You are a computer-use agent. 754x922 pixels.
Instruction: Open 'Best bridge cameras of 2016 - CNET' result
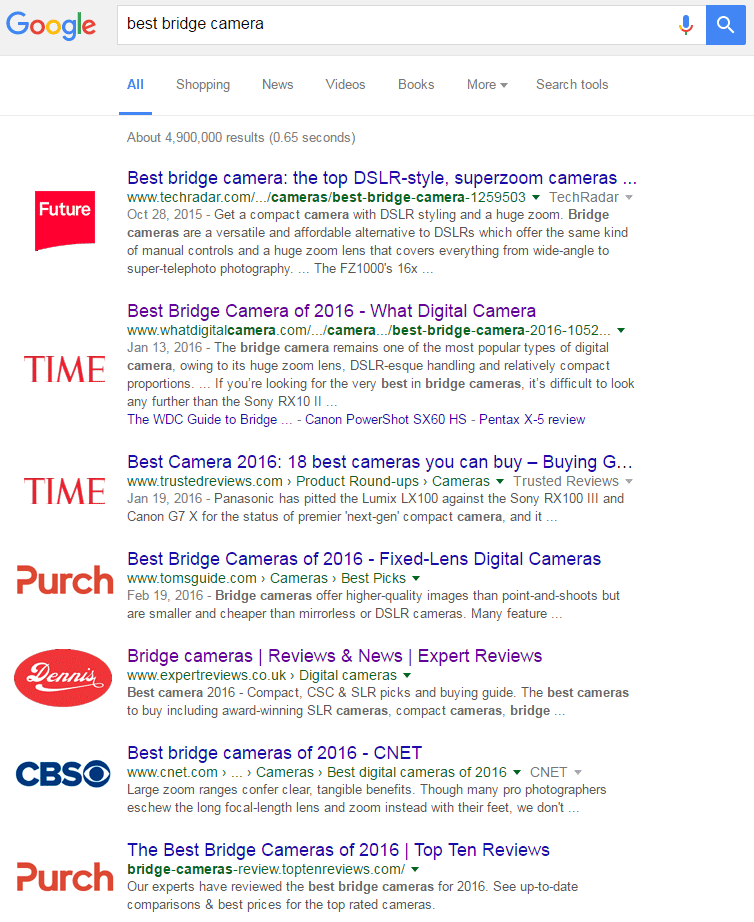pyautogui.click(x=274, y=753)
